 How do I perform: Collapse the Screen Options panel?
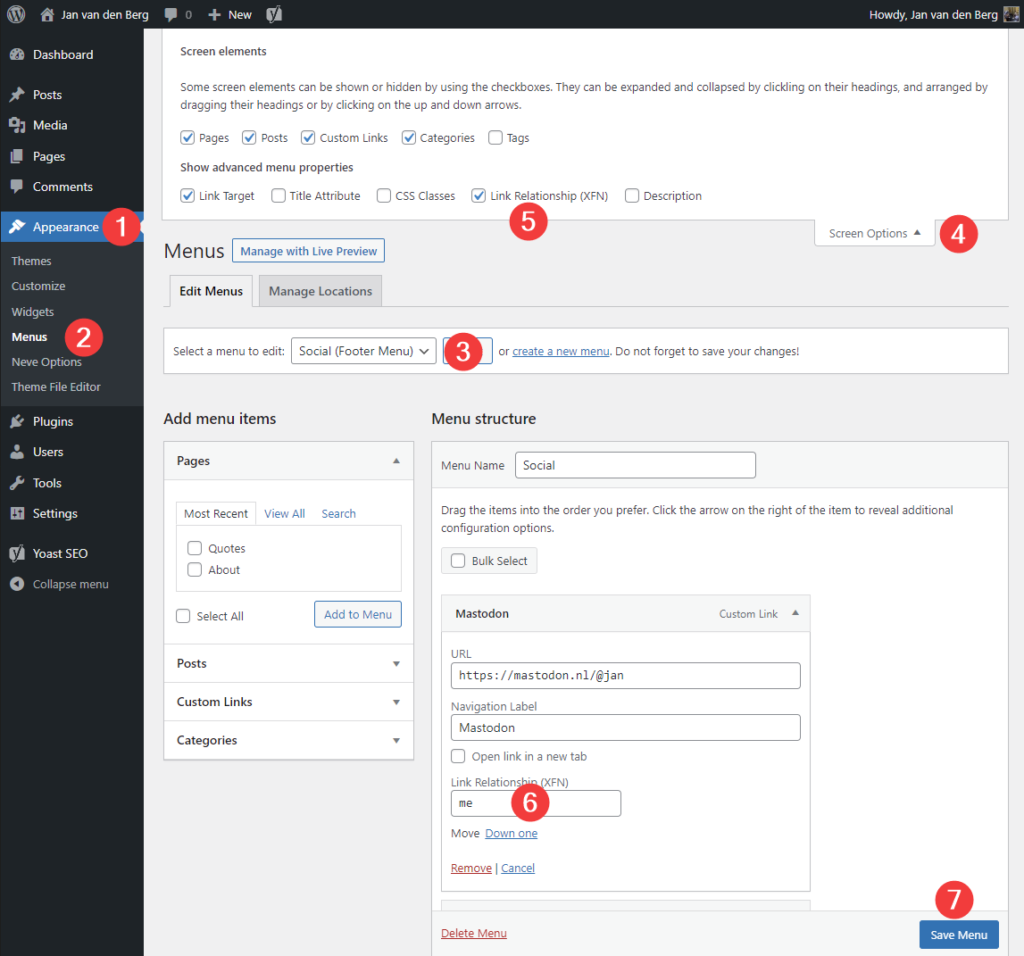pos(874,233)
